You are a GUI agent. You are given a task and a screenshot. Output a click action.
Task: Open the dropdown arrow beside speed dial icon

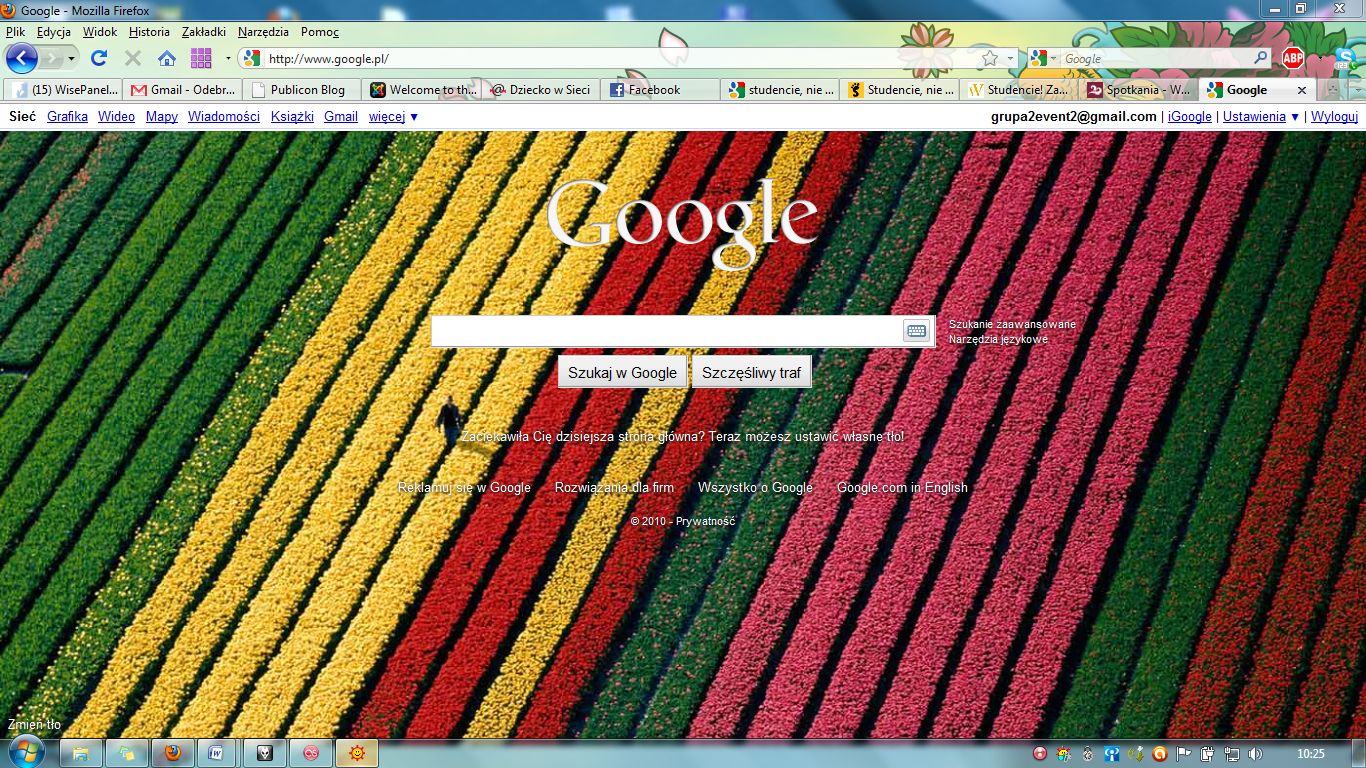[228, 59]
